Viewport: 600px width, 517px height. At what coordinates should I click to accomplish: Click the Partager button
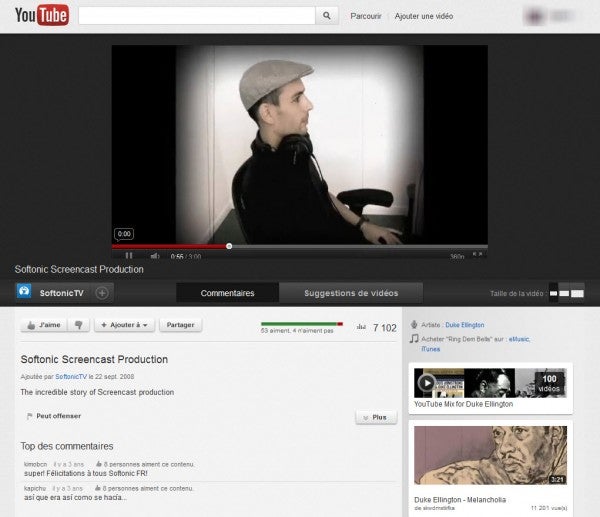click(x=180, y=325)
